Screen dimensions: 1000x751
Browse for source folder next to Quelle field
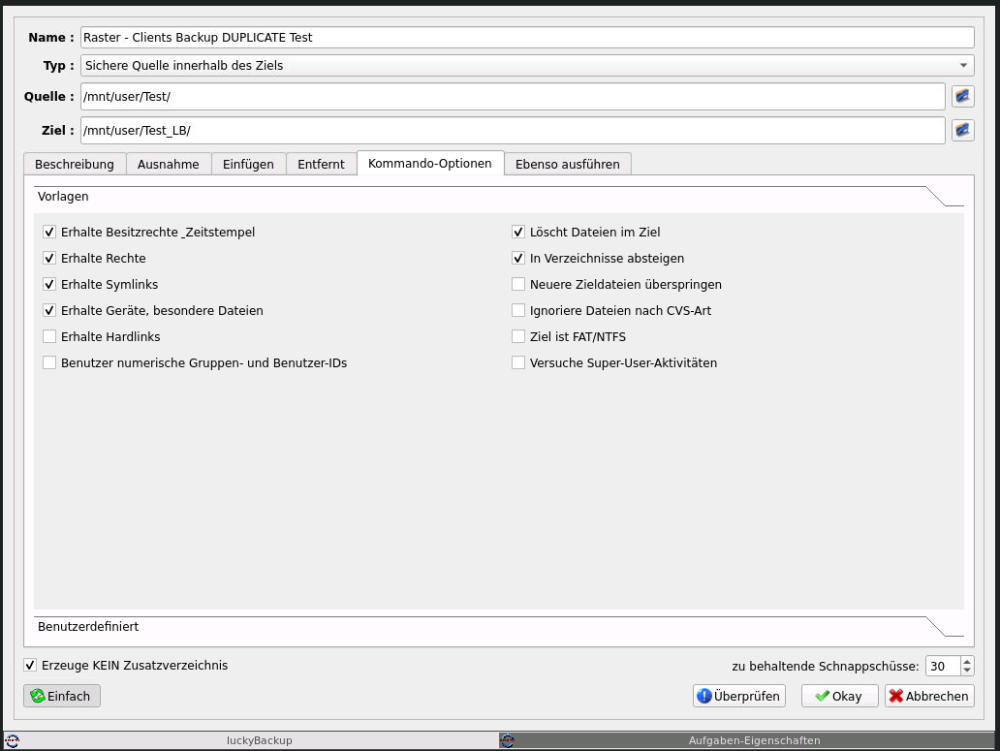pyautogui.click(x=962, y=96)
